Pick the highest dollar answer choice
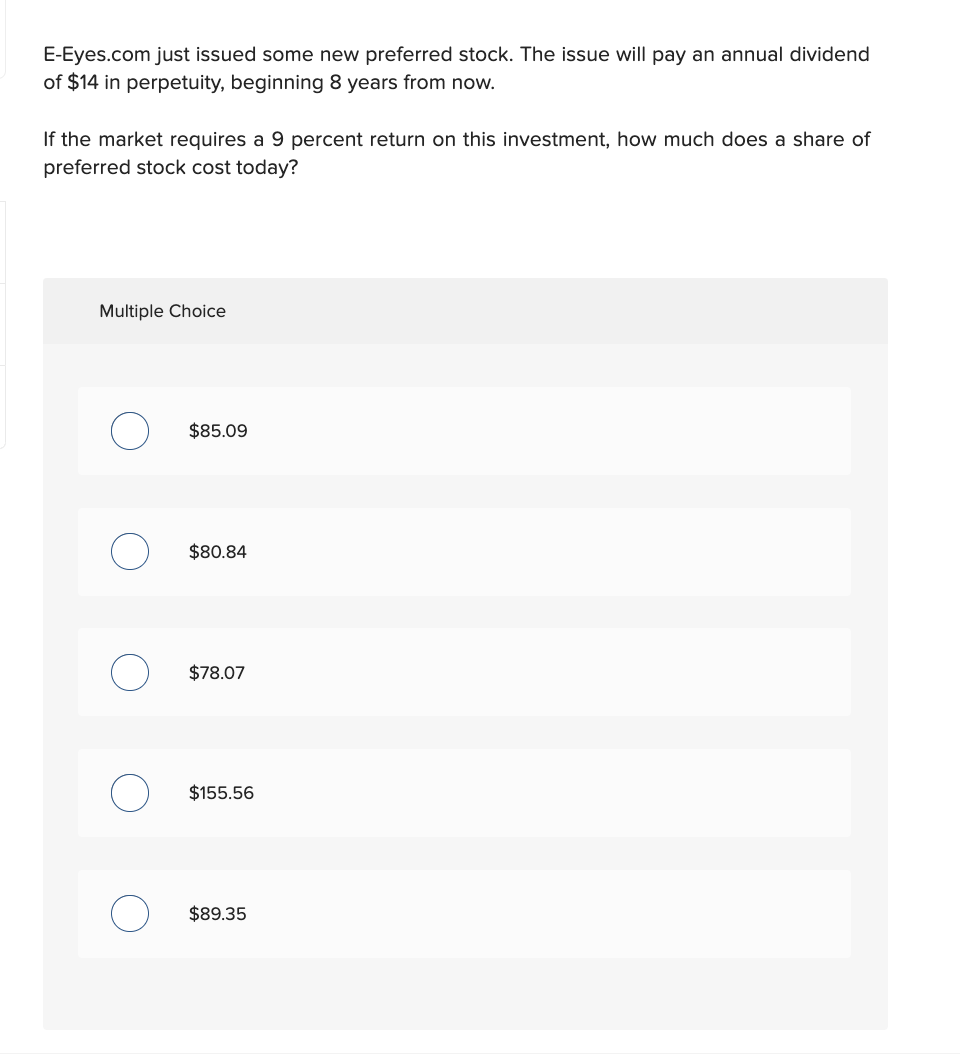Viewport: 960px width, 1060px height. 221,793
